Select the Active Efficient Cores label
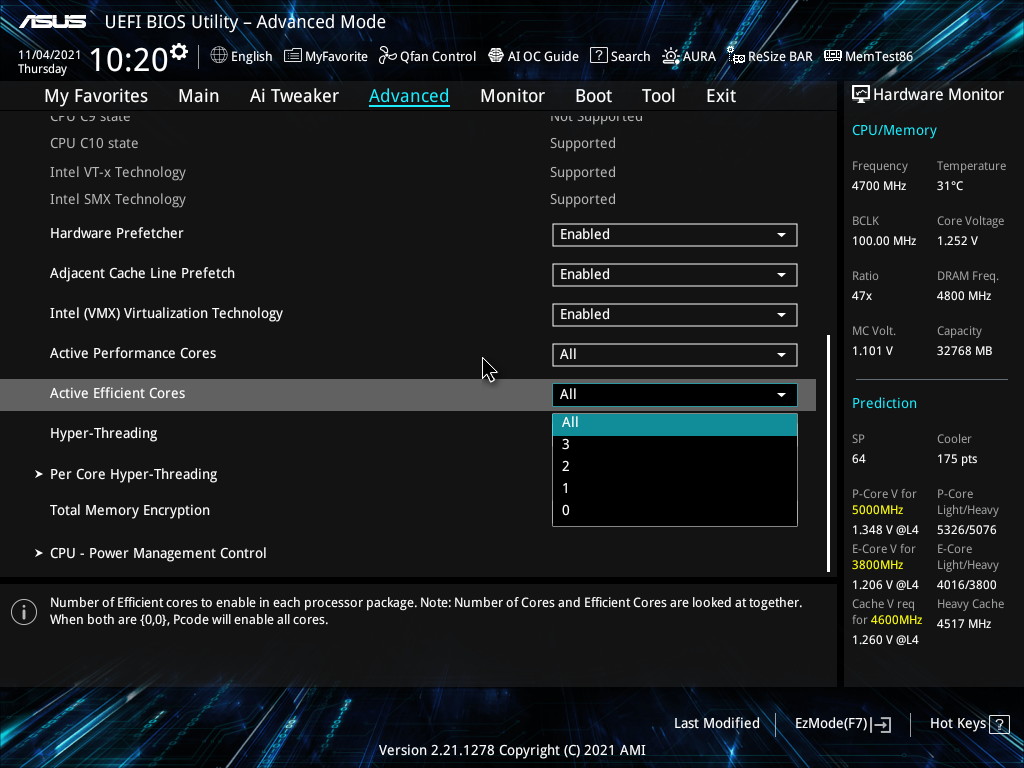1024x768 pixels. 118,394
